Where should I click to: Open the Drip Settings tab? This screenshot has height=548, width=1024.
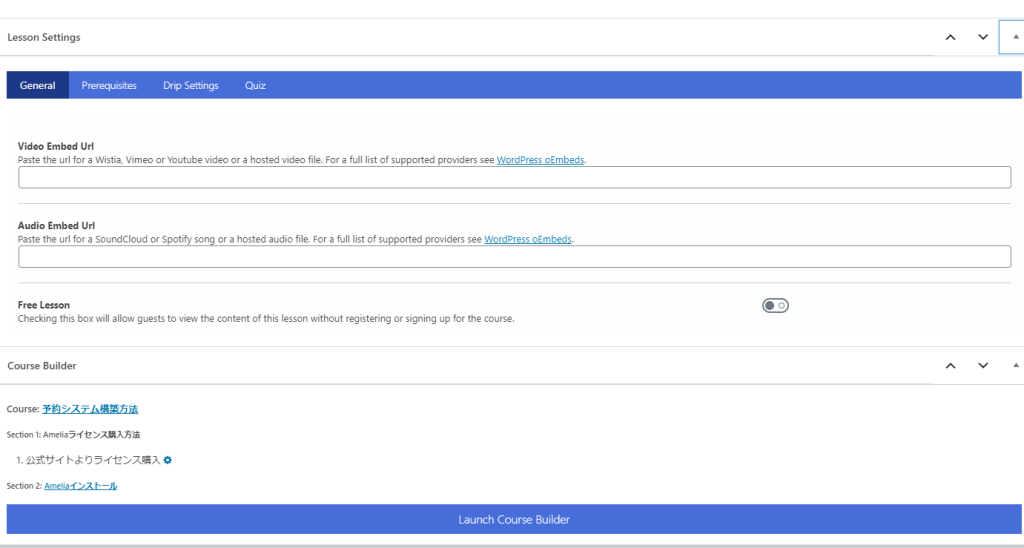(191, 86)
